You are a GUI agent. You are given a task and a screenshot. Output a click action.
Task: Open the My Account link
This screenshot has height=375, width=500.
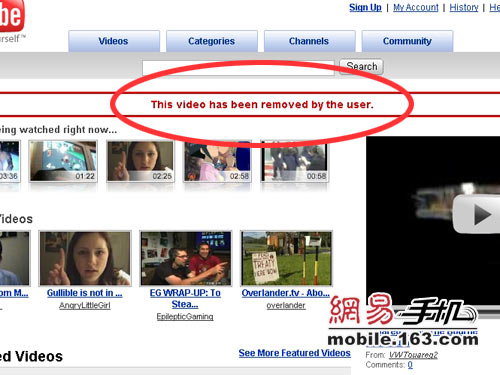[416, 7]
